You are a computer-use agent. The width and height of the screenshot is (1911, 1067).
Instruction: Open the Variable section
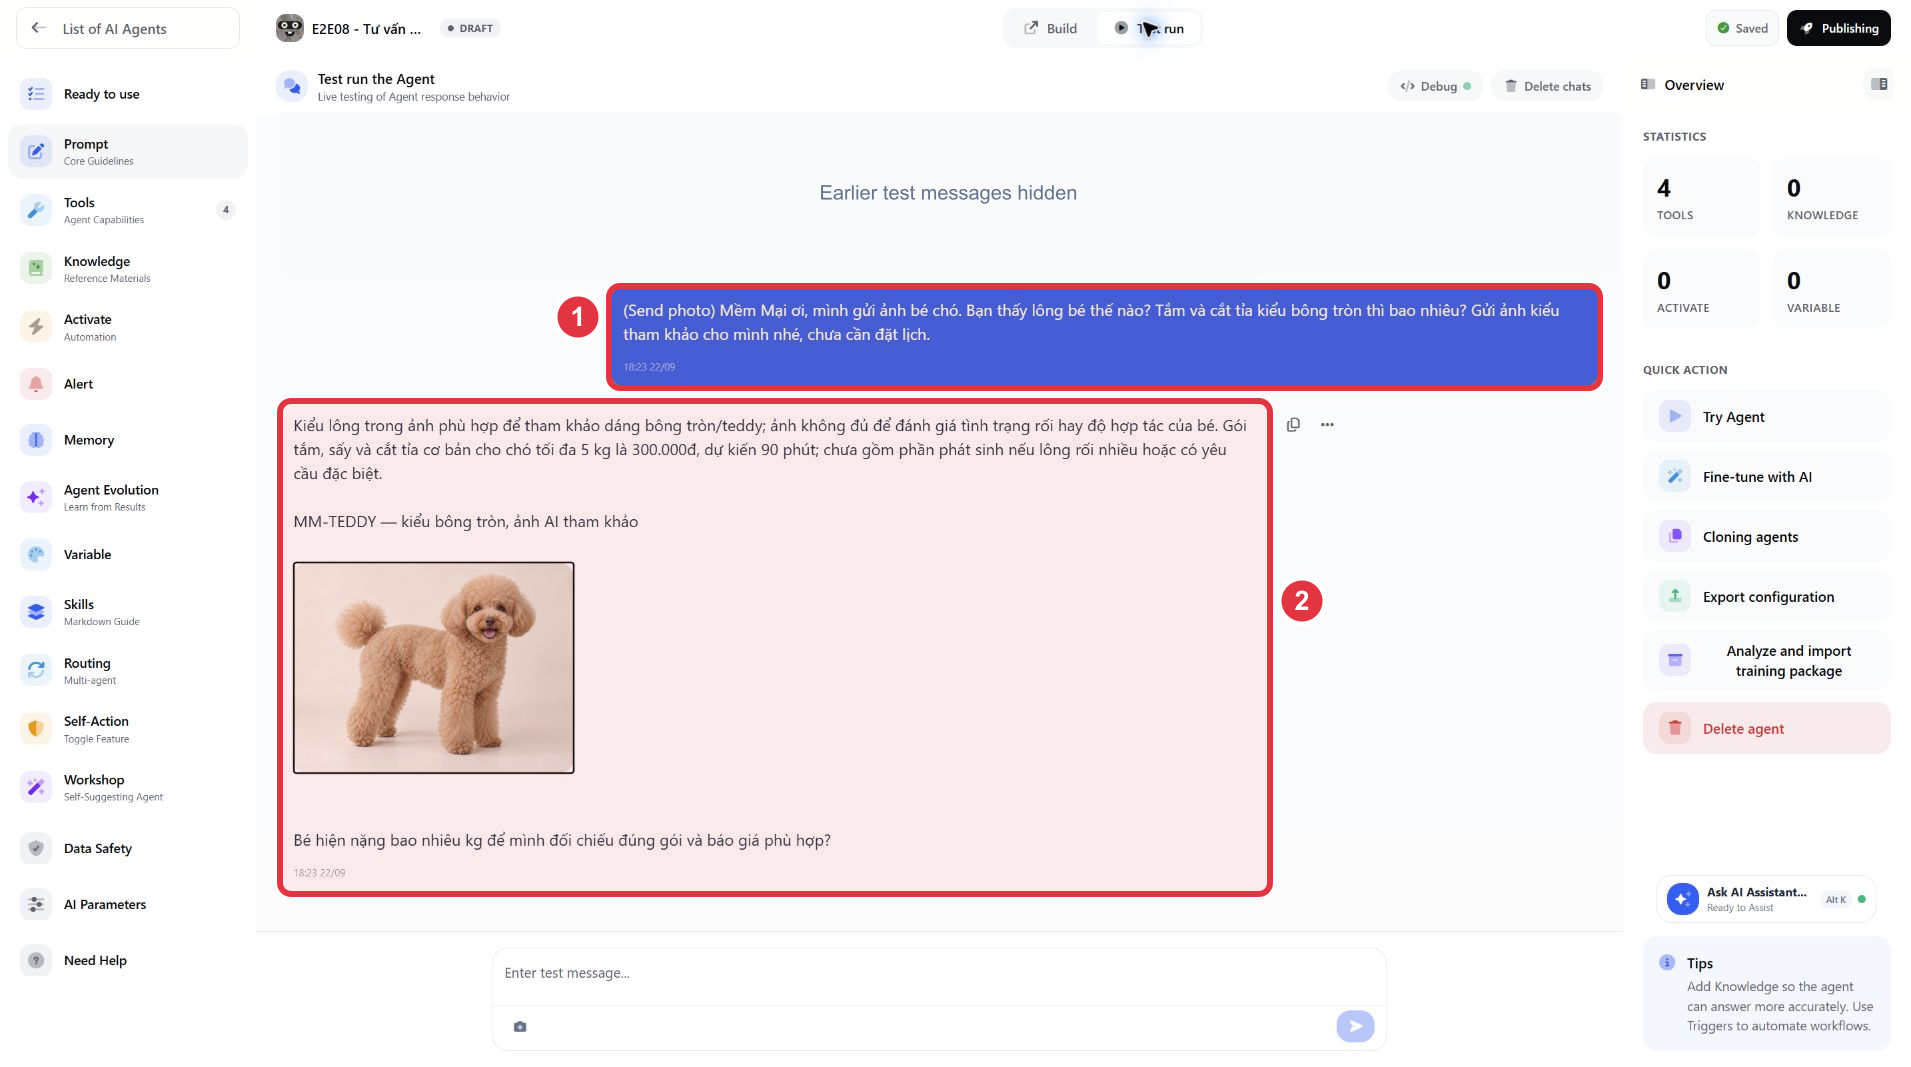click(127, 554)
